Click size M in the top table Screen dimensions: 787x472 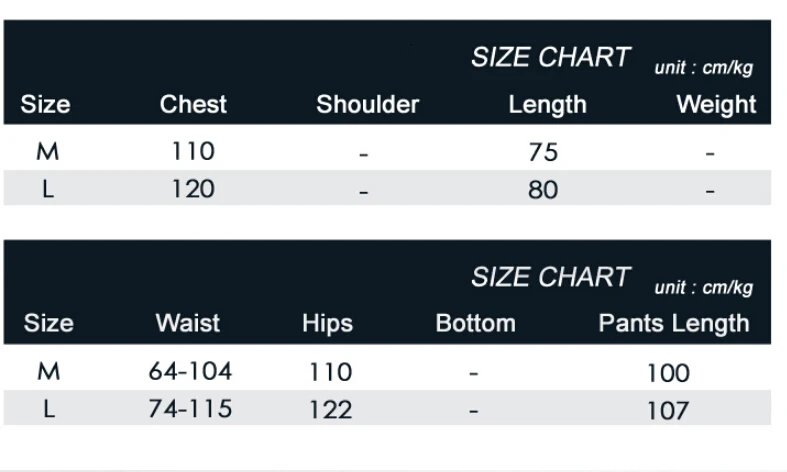click(x=47, y=151)
